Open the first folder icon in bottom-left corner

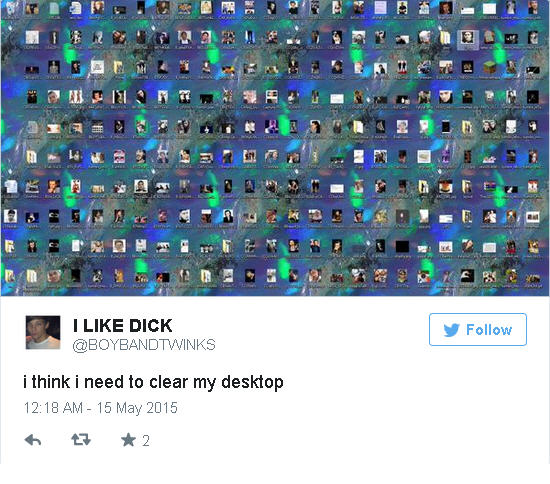(x=9, y=276)
